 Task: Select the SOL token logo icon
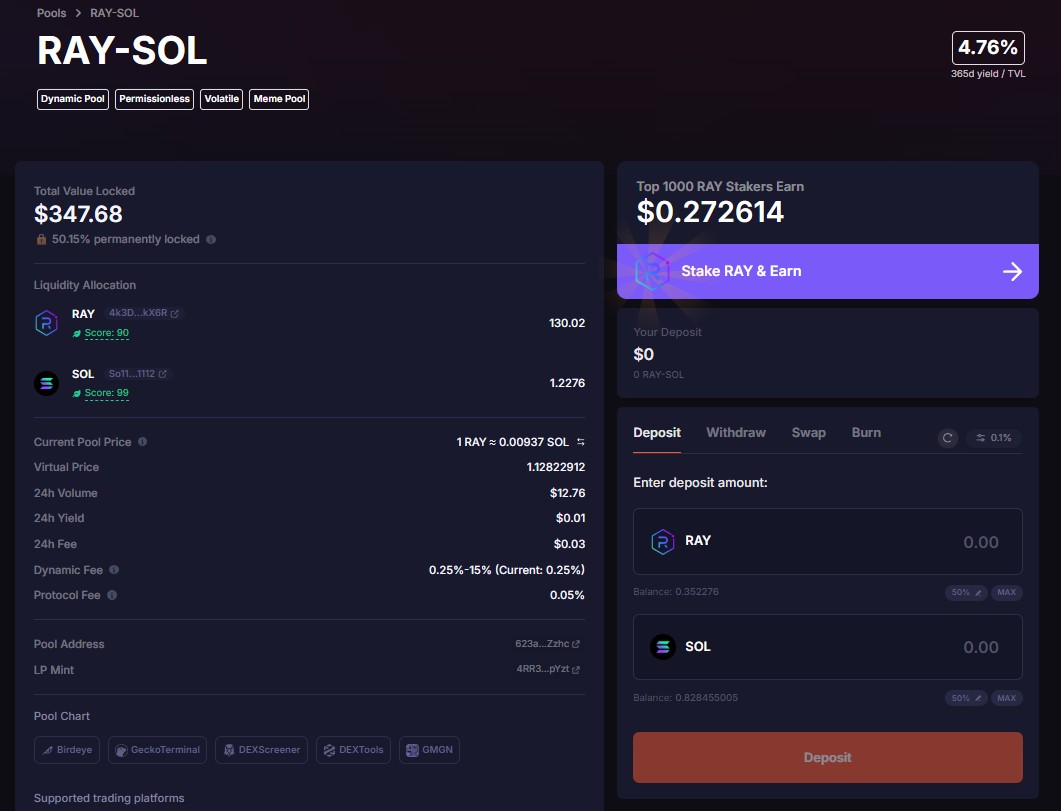[x=44, y=382]
